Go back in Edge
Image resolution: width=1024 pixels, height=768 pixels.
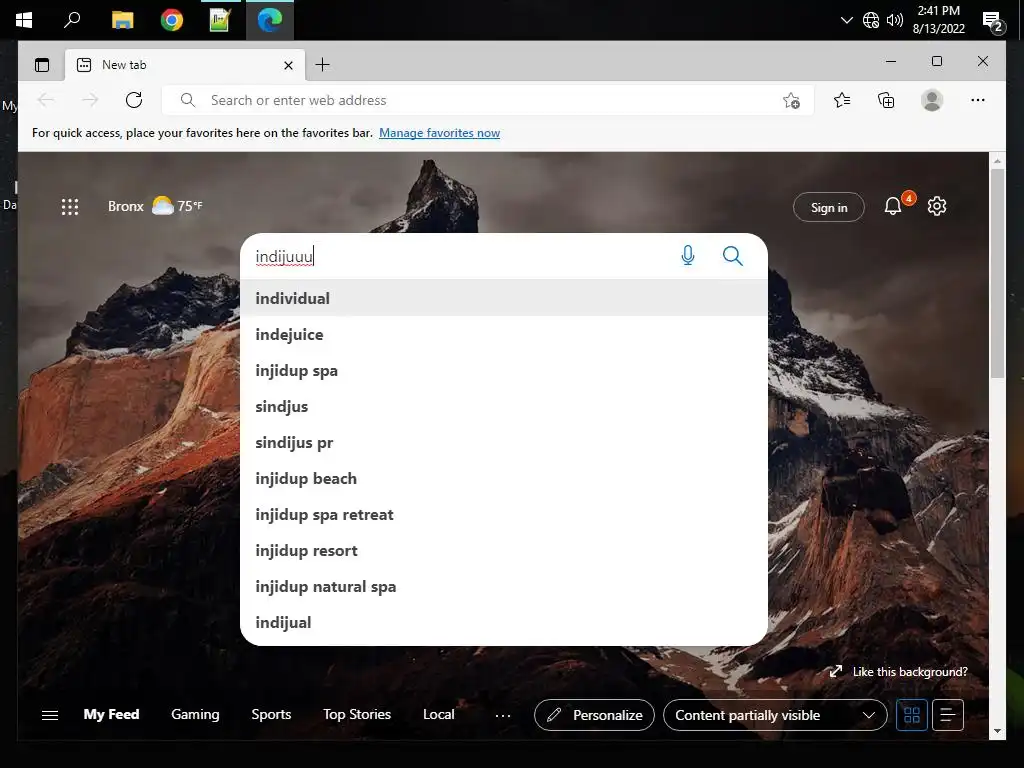click(46, 100)
